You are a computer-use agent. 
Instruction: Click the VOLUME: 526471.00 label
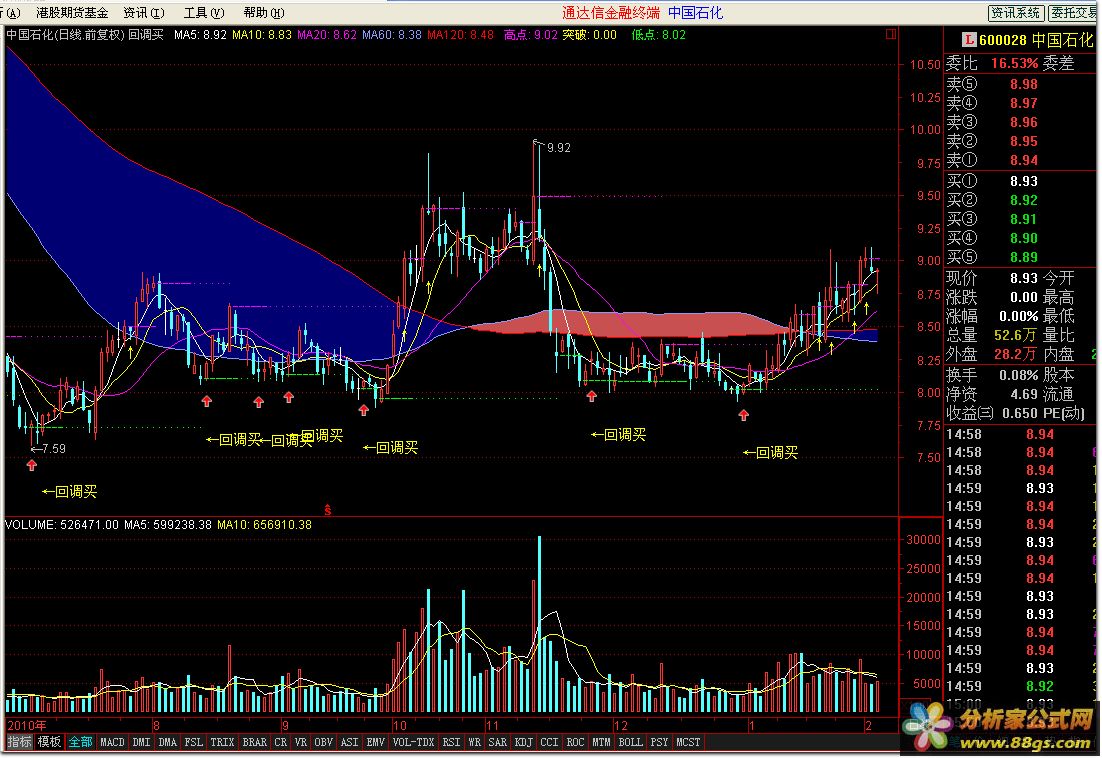click(62, 525)
